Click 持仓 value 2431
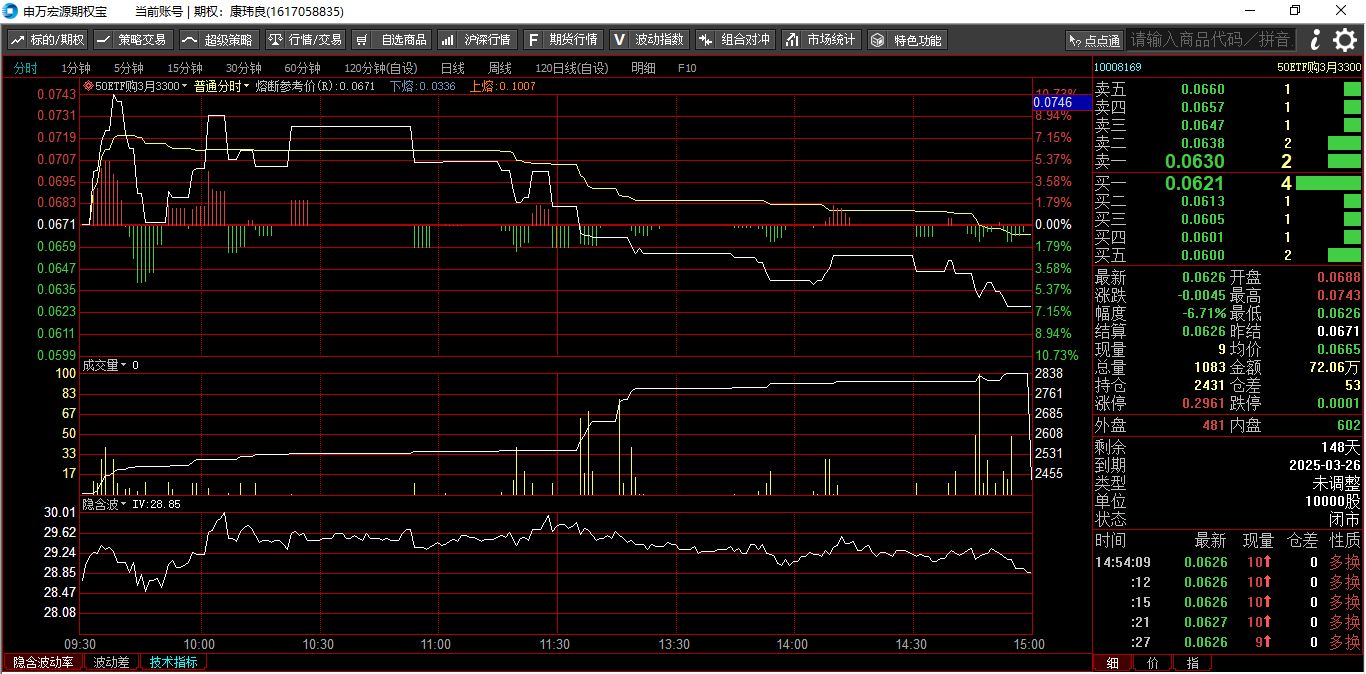The height and width of the screenshot is (674, 1366). coord(1209,385)
